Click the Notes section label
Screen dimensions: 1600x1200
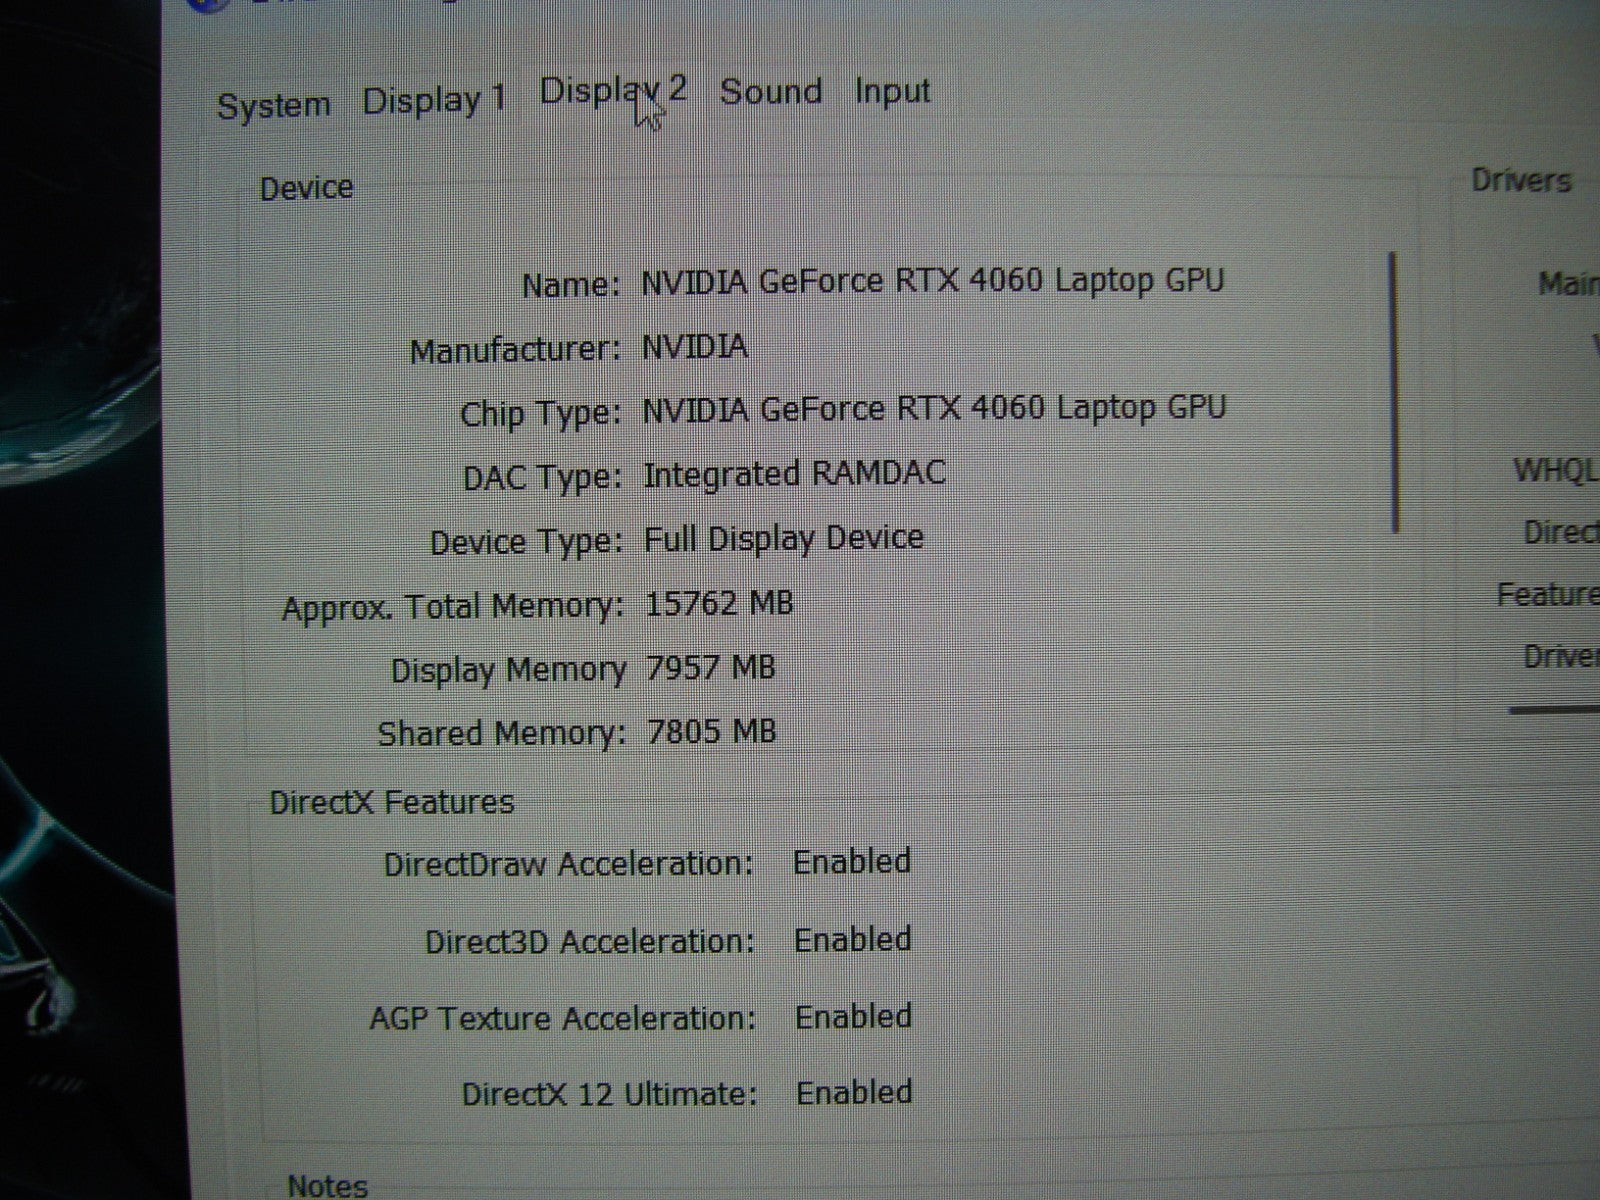[x=327, y=1186]
